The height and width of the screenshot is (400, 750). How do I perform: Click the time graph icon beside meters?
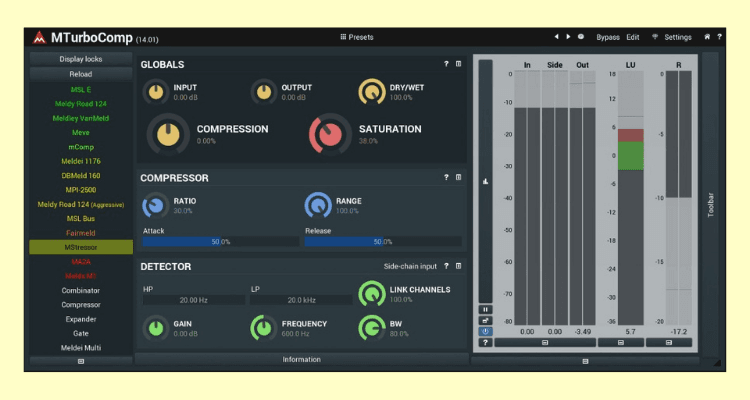485,181
